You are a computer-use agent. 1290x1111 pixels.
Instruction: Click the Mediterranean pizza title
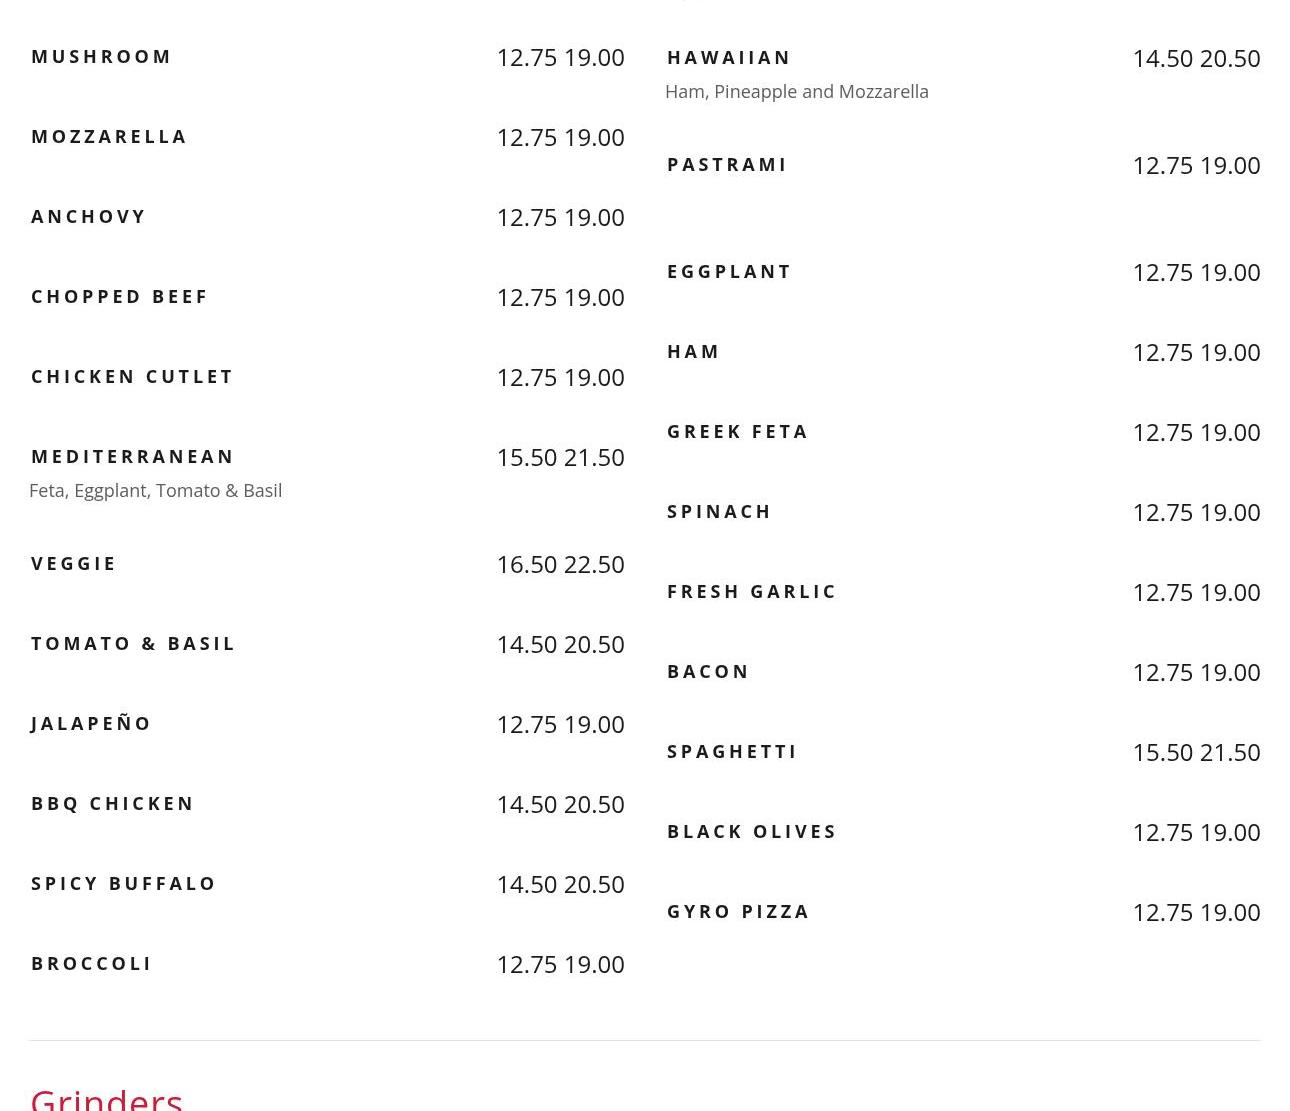tap(132, 457)
